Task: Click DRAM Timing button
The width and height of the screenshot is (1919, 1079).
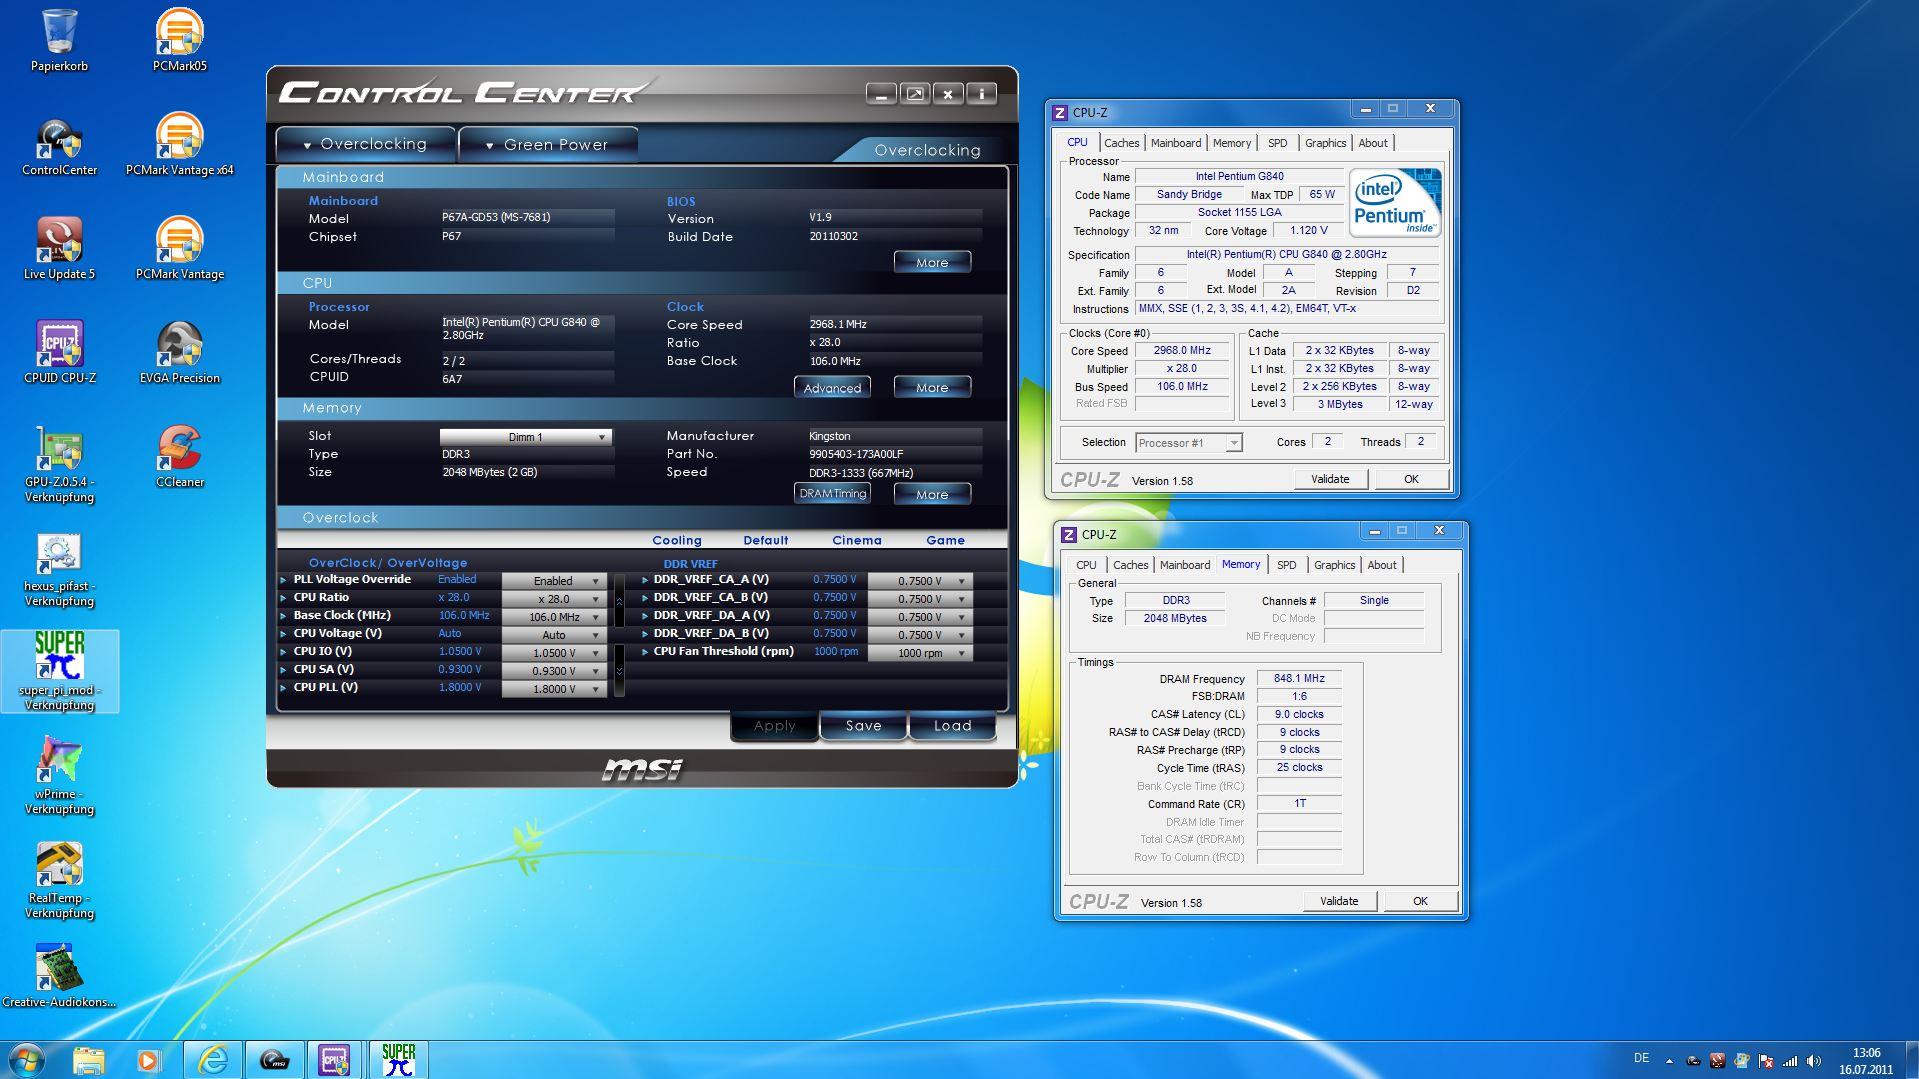Action: 832,493
